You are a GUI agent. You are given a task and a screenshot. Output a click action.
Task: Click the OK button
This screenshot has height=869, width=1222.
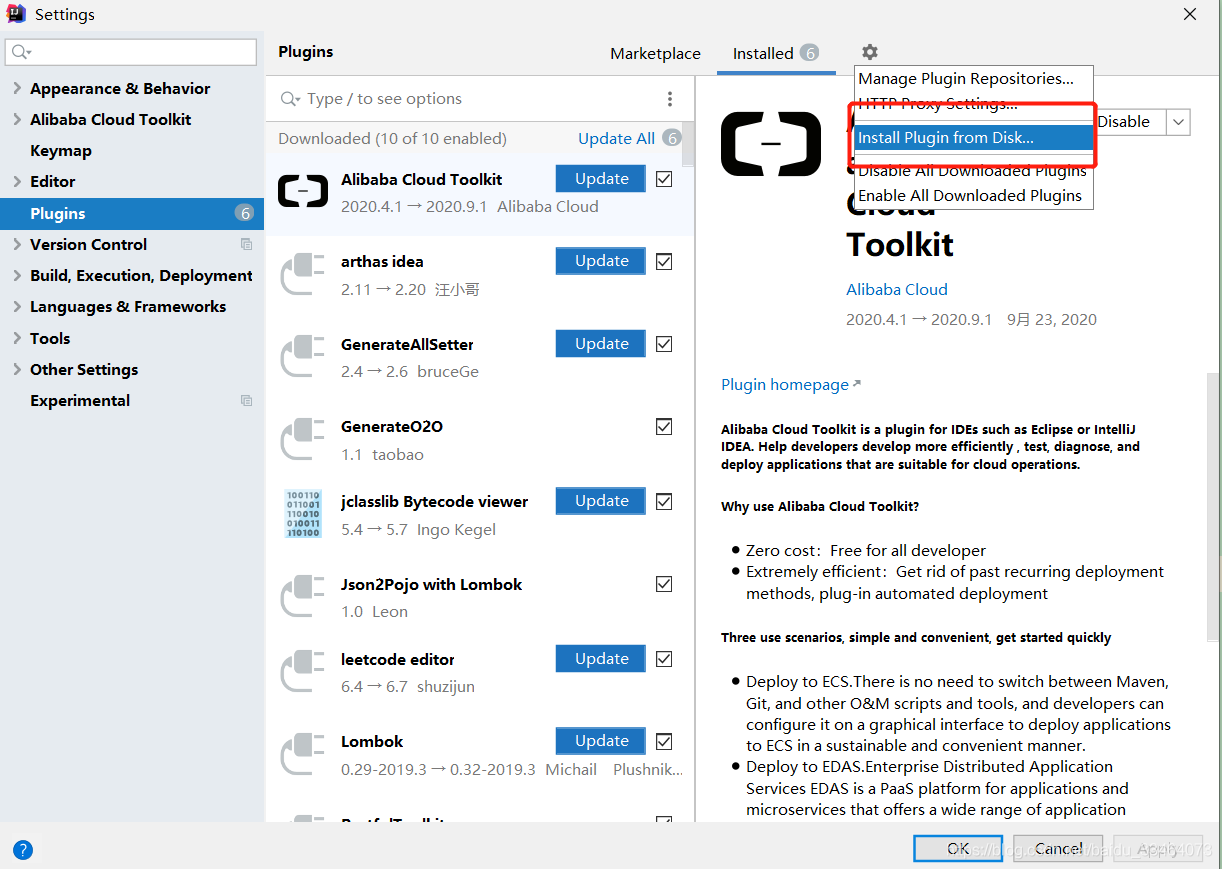(958, 848)
